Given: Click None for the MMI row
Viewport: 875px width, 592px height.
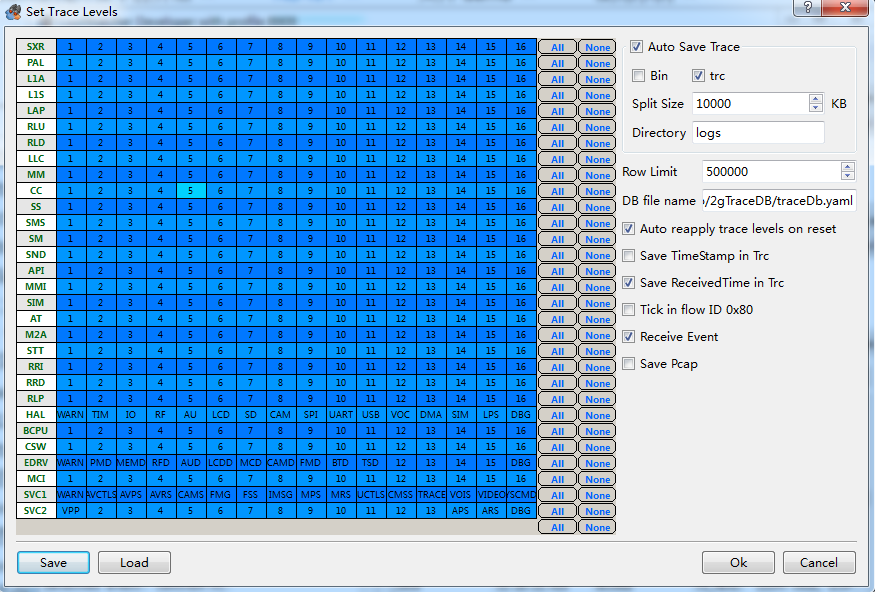Looking at the screenshot, I should [x=597, y=287].
